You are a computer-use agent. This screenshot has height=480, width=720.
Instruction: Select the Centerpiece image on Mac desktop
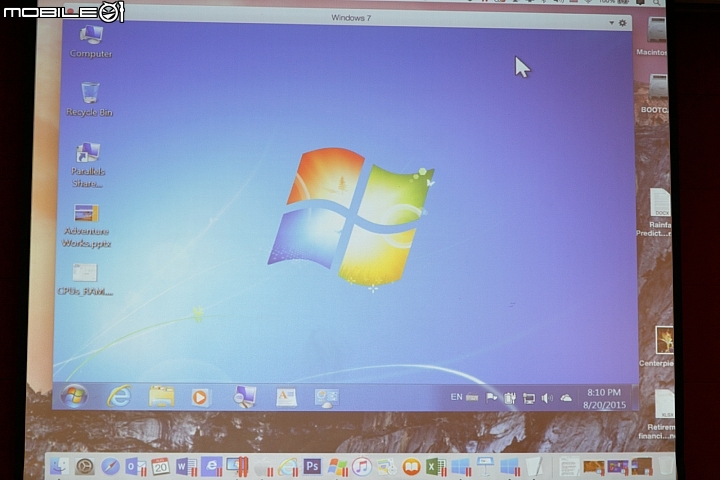(x=658, y=346)
